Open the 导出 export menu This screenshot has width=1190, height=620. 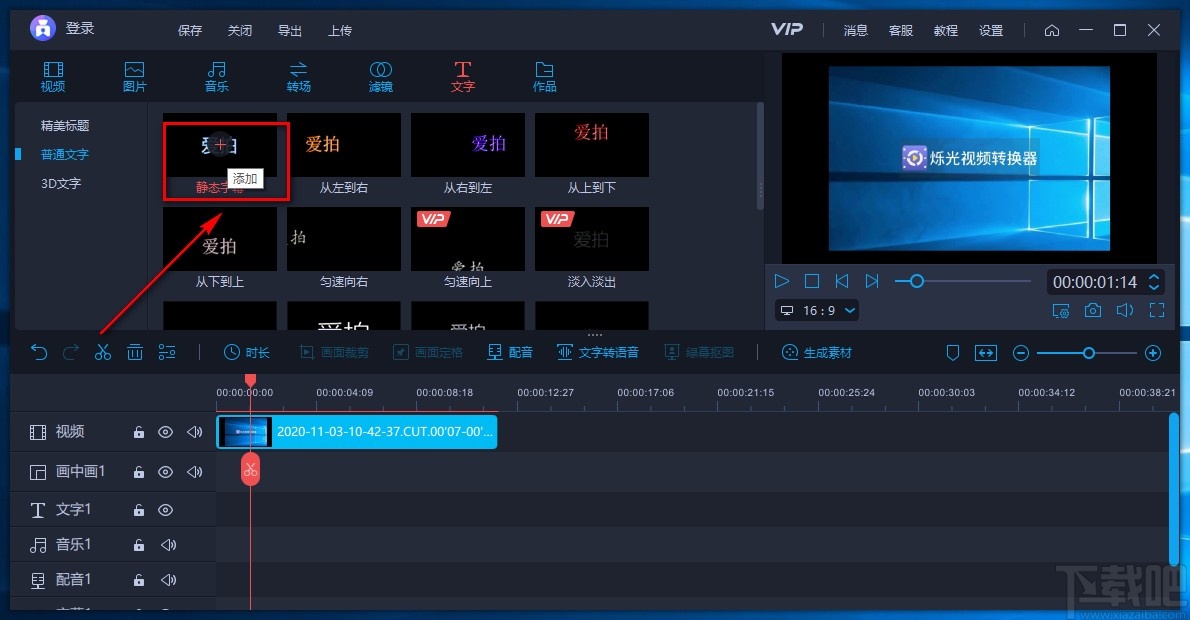click(289, 30)
